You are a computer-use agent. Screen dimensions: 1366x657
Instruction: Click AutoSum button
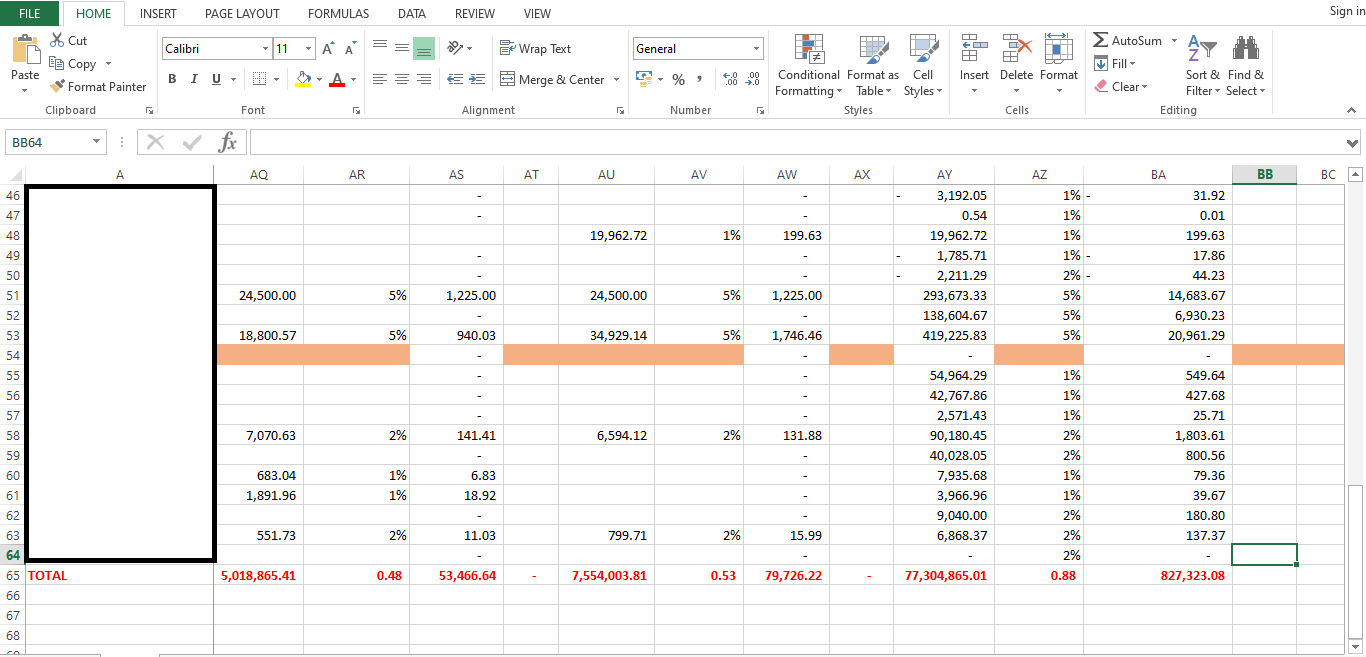tap(1127, 41)
